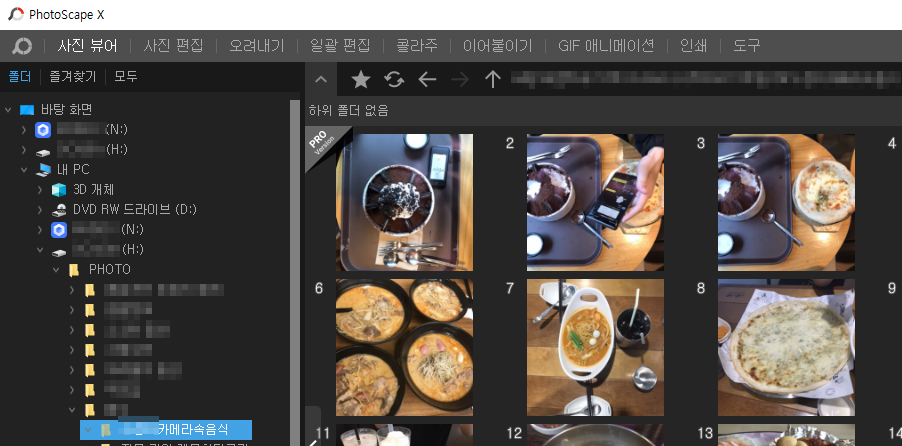This screenshot has width=902, height=446.
Task: Select the 바탕 화면 tree item
Action: pos(66,109)
